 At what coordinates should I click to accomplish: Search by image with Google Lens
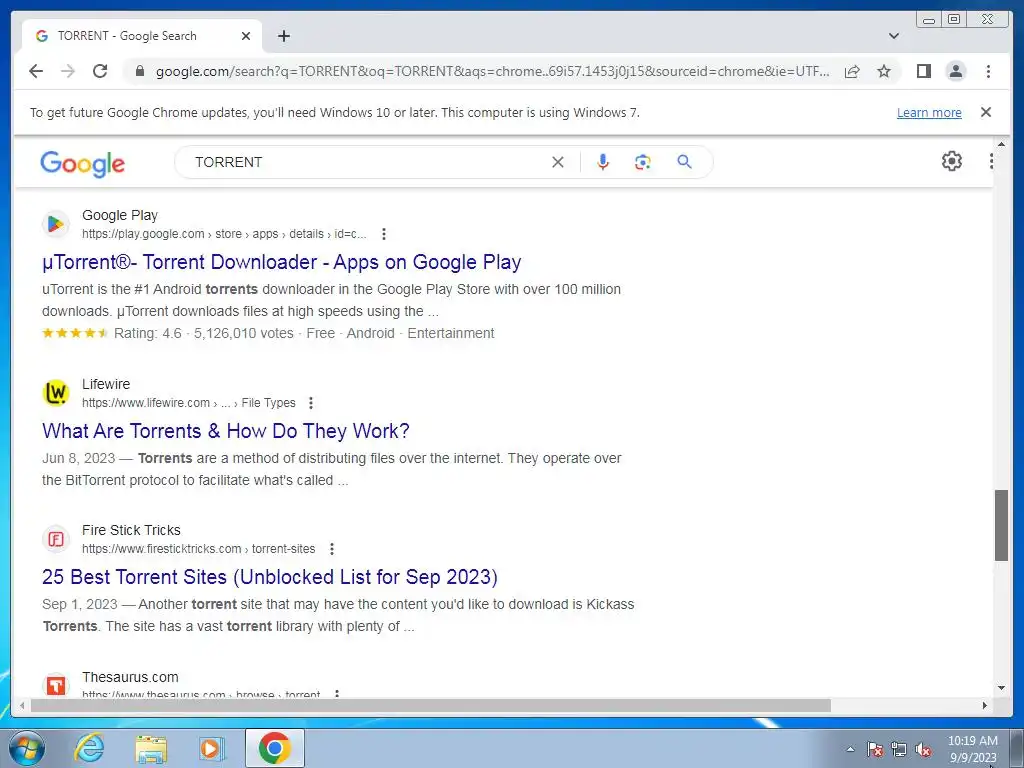click(643, 162)
